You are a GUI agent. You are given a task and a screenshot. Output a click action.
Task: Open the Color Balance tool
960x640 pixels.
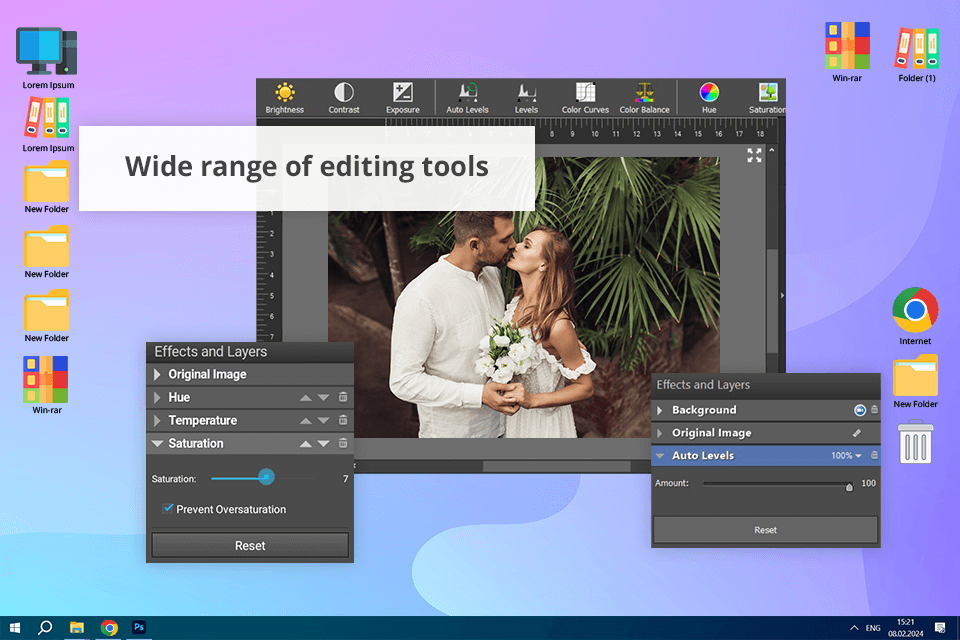[644, 98]
